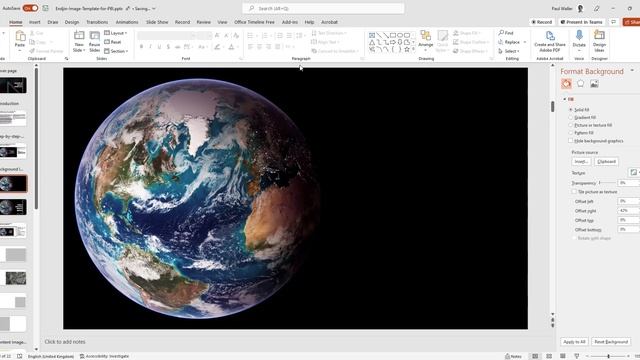Click the save icon in title bar
This screenshot has height=360, width=640.
point(45,8)
